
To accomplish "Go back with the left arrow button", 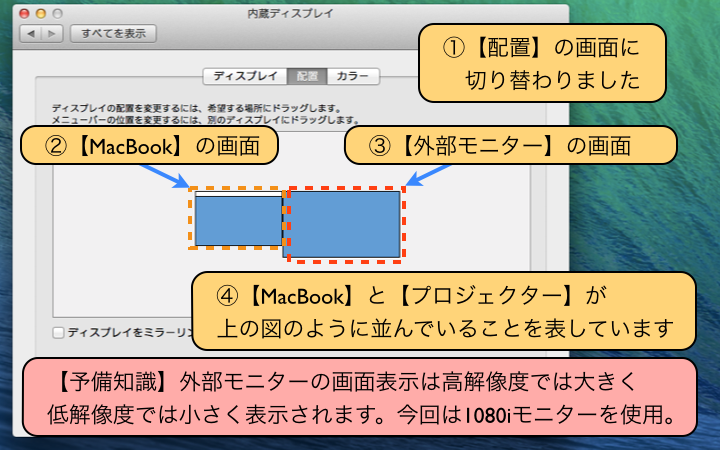I will pos(31,34).
